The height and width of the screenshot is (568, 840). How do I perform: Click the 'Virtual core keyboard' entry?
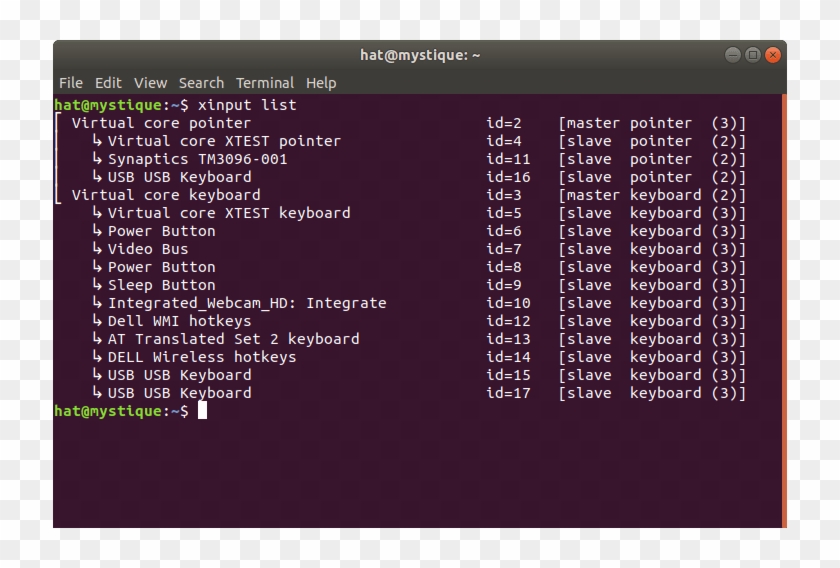[166, 195]
